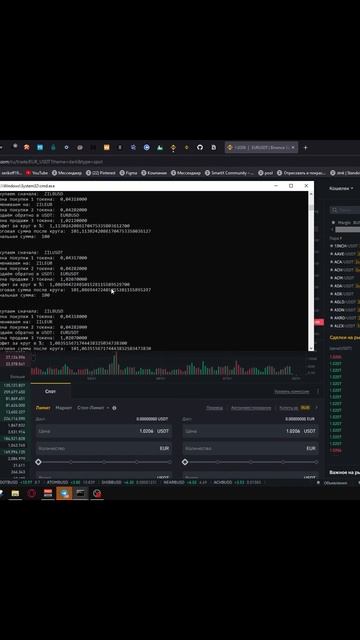
Task: Toggle favorite star for ACM pair
Action: coord(331,278)
